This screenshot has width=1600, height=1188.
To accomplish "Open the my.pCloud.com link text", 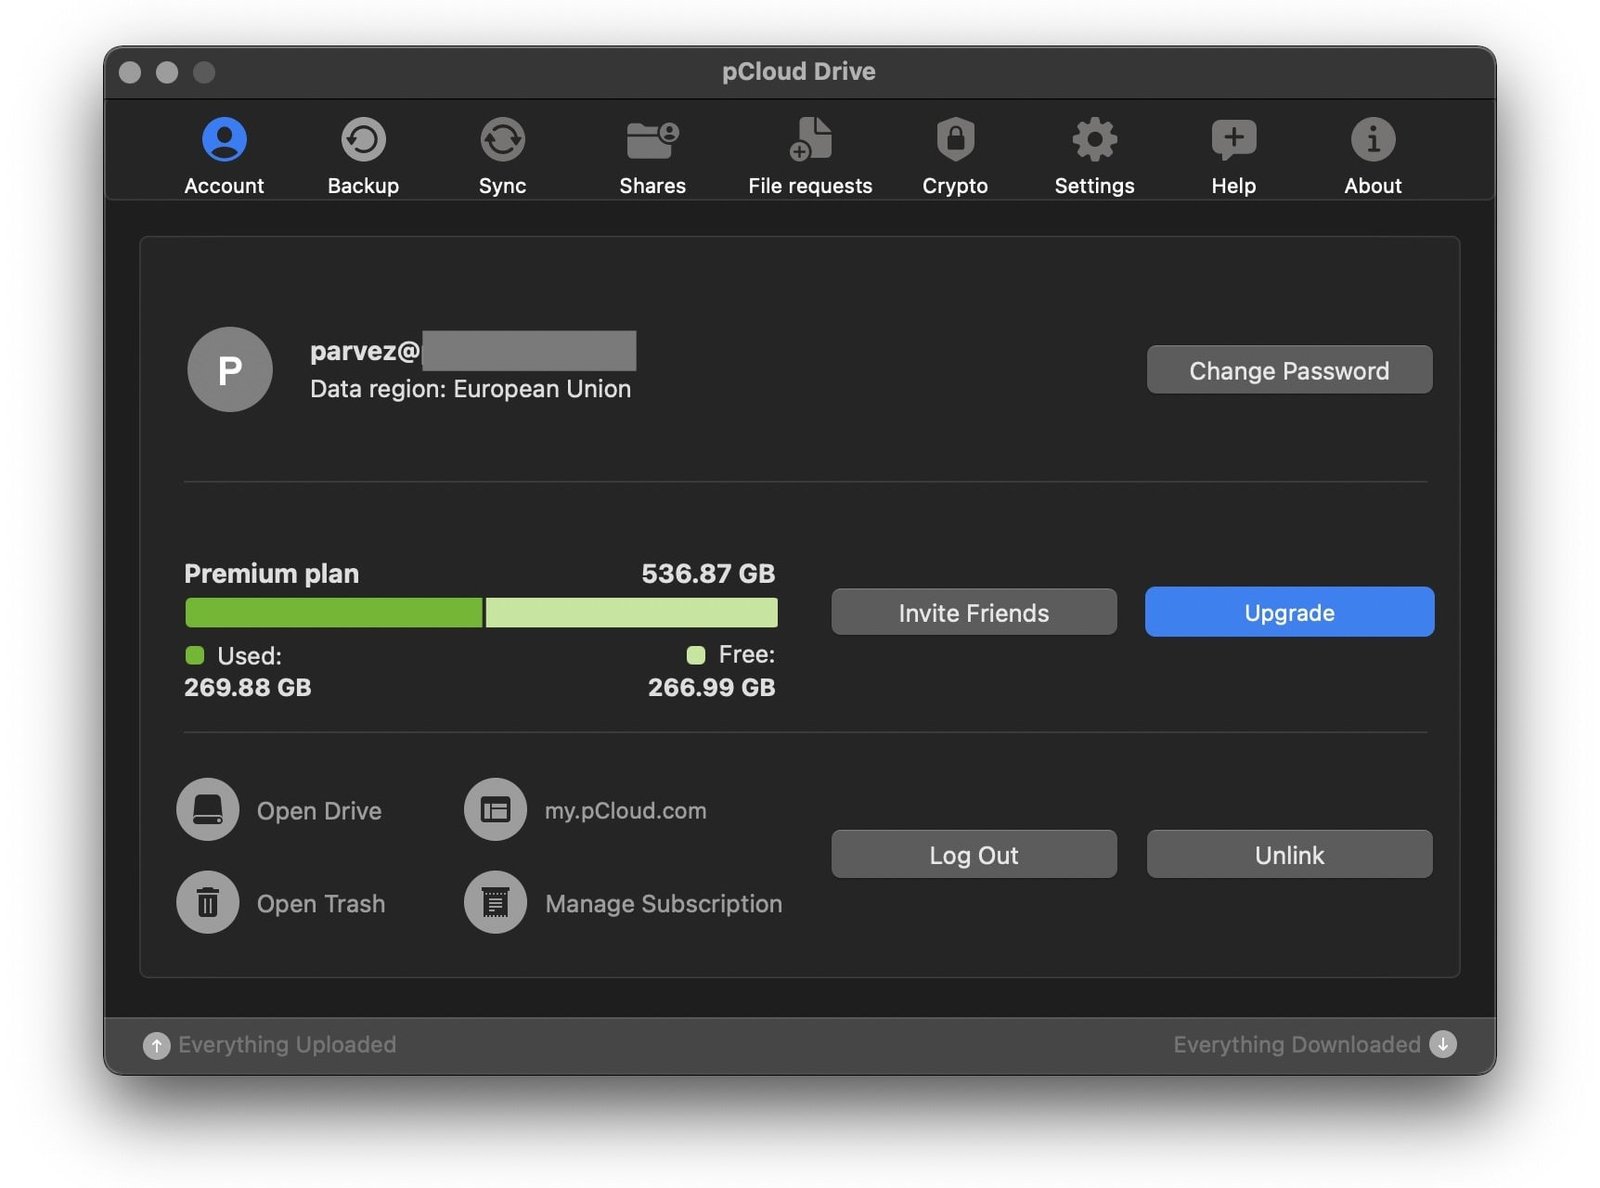I will pyautogui.click(x=625, y=811).
